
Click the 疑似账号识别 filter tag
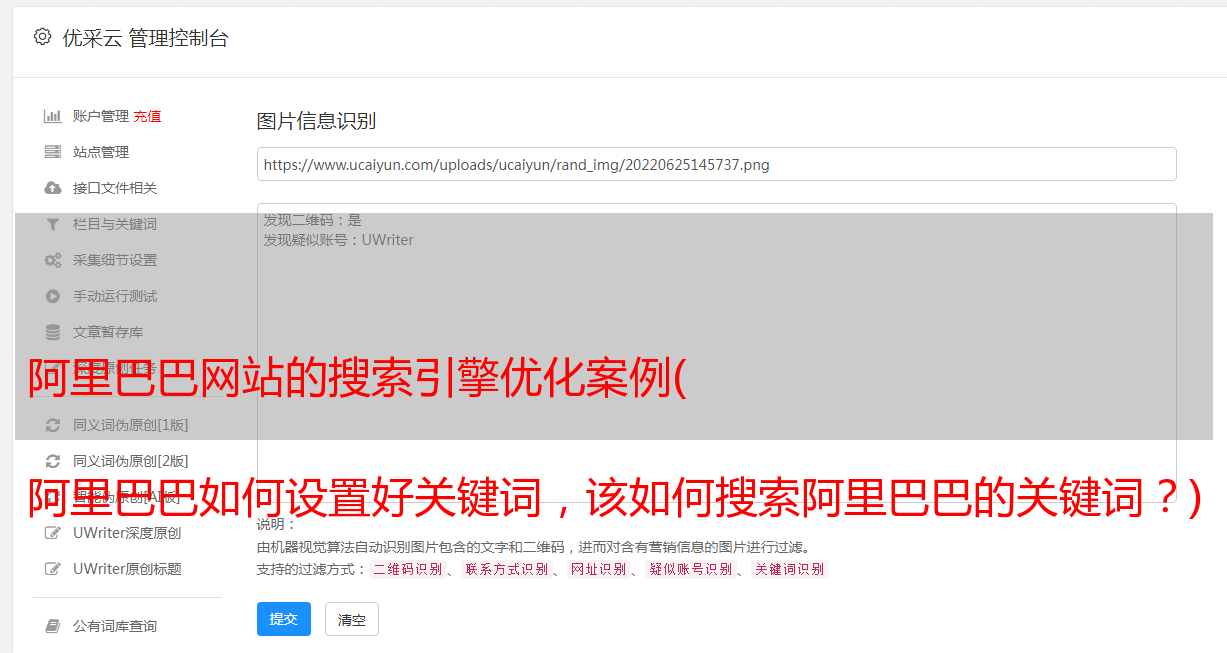click(691, 569)
